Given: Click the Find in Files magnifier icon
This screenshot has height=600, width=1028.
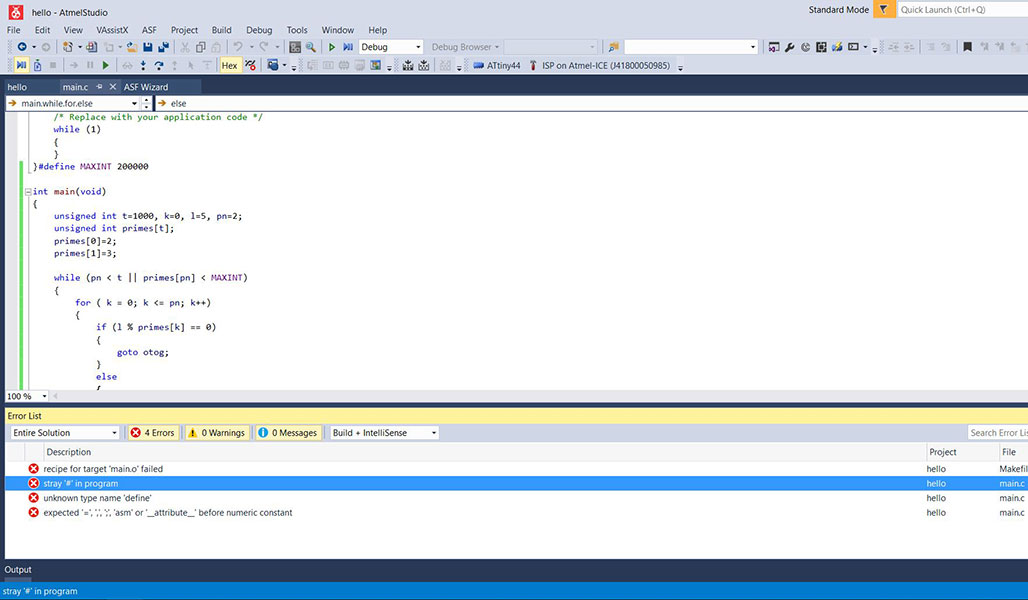Looking at the screenshot, I should coord(311,47).
